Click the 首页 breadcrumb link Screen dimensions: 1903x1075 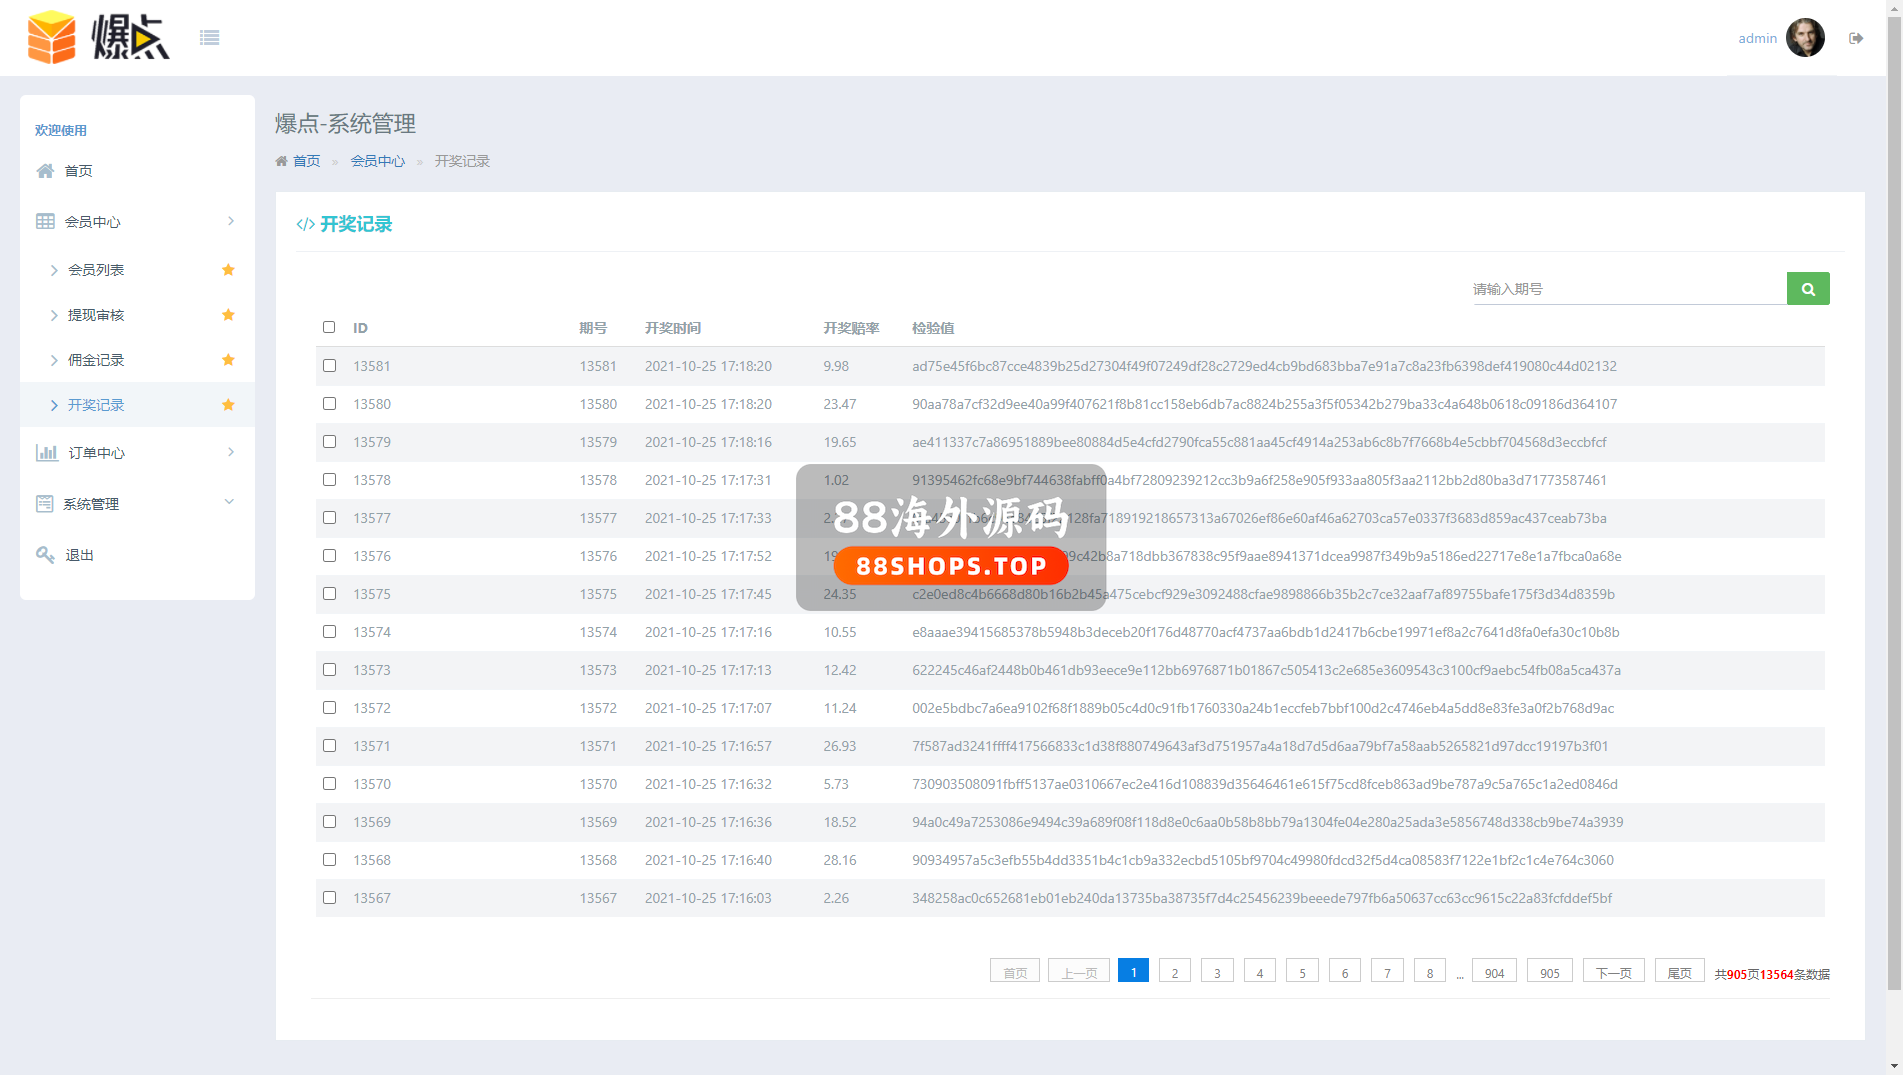[306, 161]
